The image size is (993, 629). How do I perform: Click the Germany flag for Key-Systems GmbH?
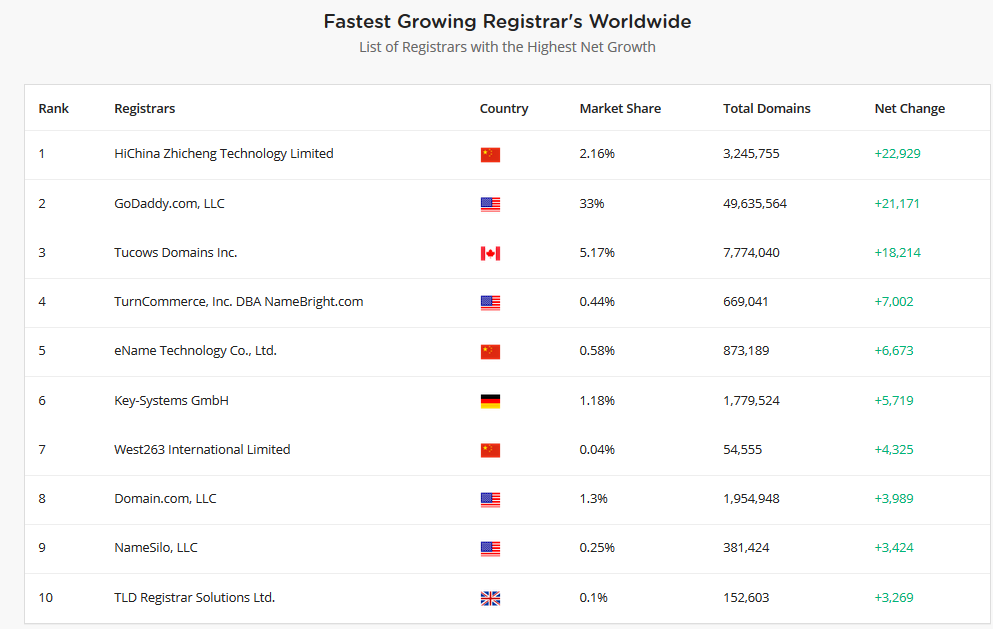pos(490,401)
